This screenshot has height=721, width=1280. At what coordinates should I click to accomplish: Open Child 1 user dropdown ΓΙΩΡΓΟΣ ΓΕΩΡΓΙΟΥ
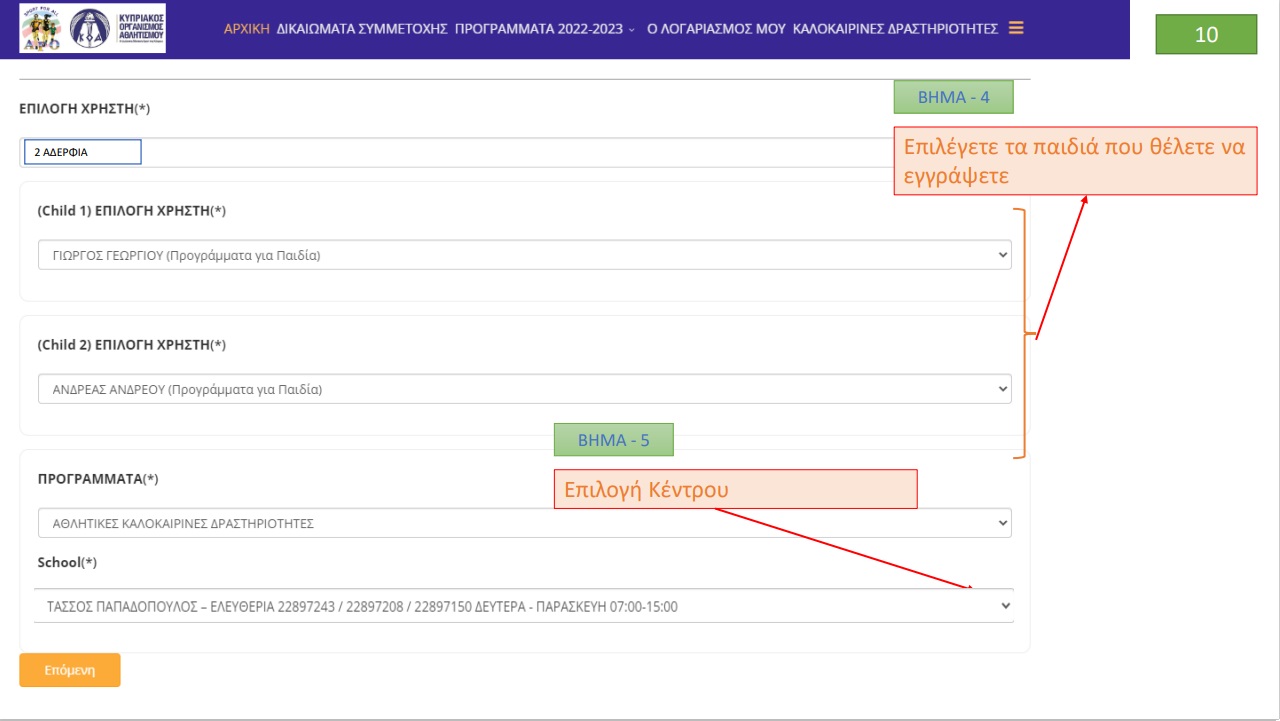coord(525,255)
